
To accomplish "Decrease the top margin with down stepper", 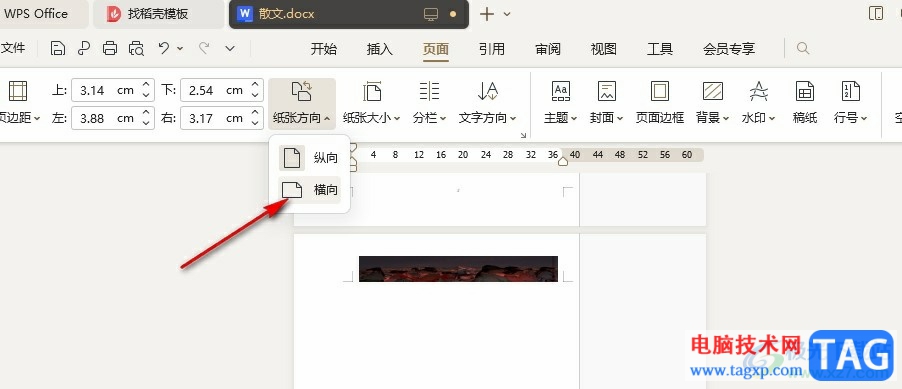I will click(146, 95).
